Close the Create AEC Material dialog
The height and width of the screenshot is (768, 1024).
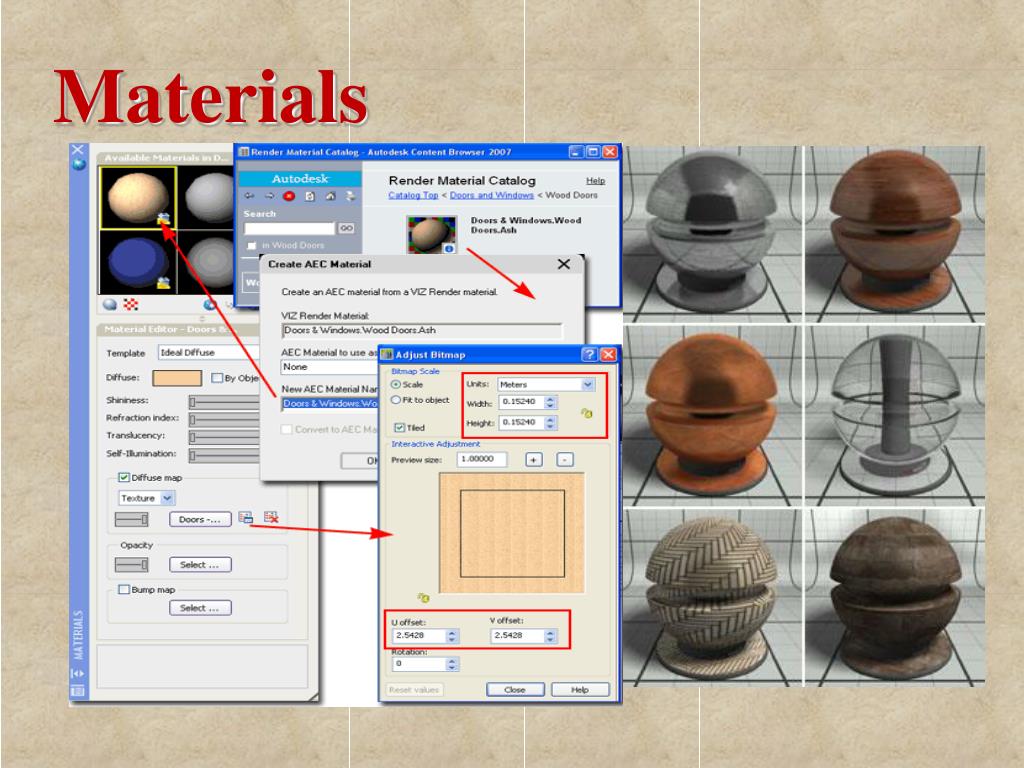564,264
